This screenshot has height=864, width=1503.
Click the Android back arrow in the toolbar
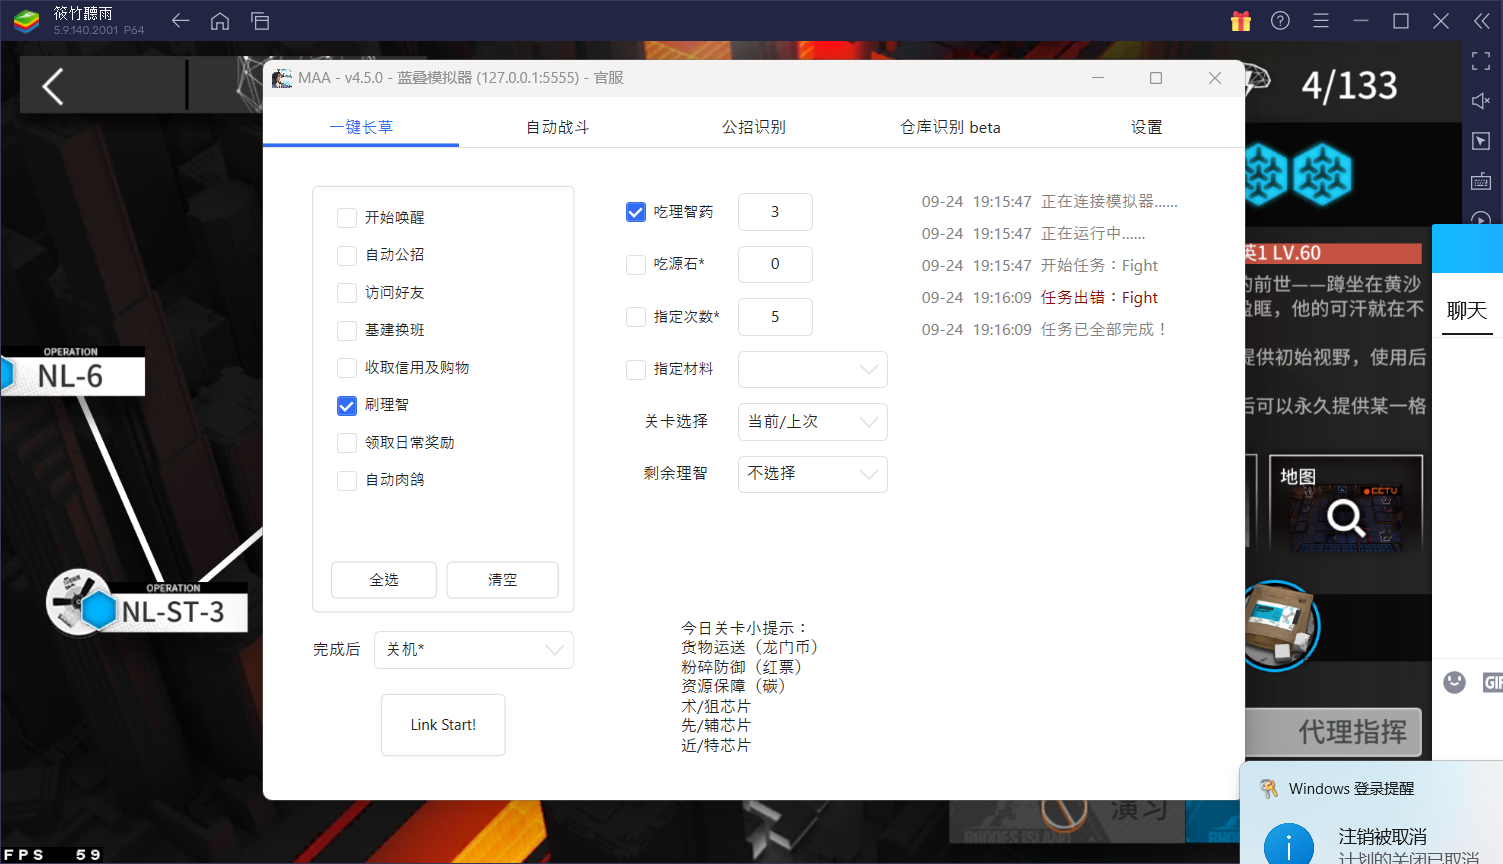point(180,20)
